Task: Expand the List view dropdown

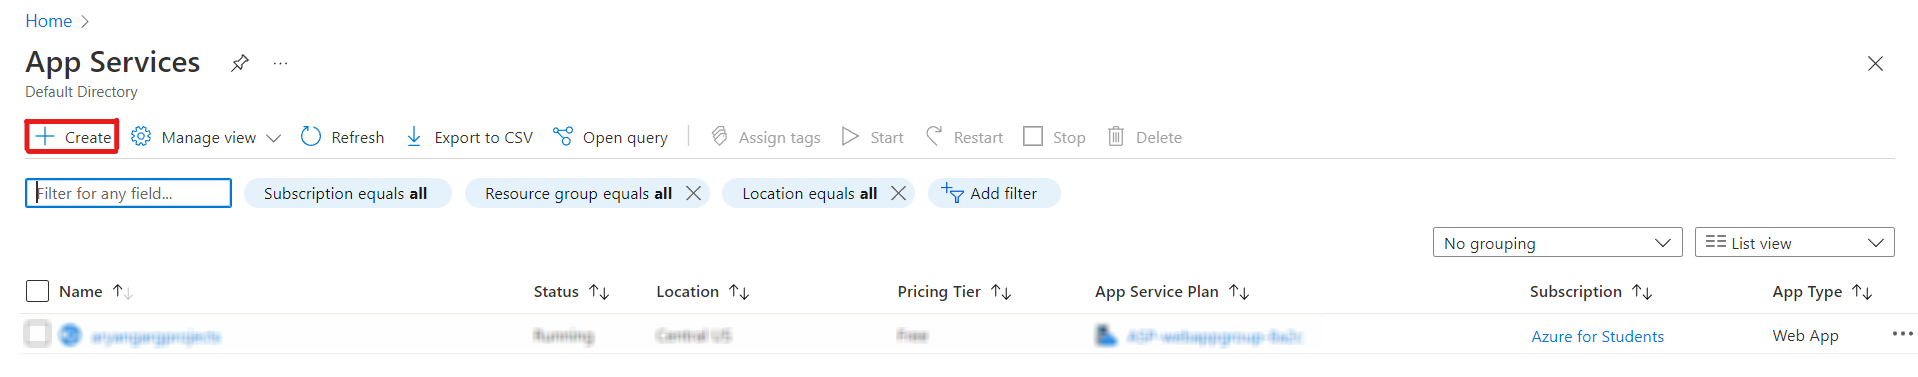Action: [x=1795, y=243]
